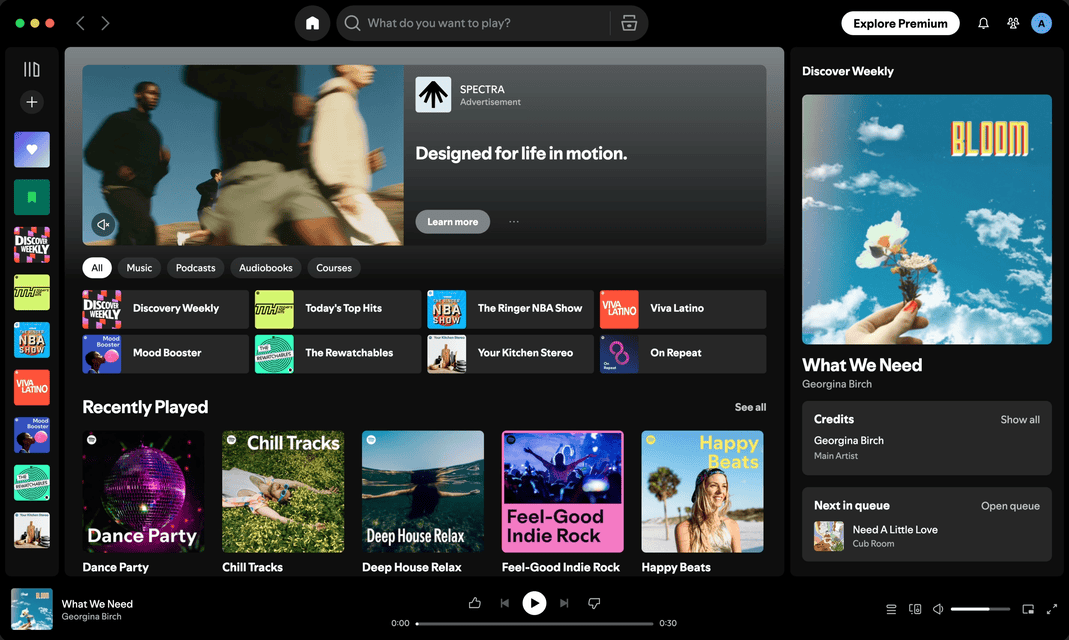Click the Learn more button
The image size is (1069, 640).
453,222
